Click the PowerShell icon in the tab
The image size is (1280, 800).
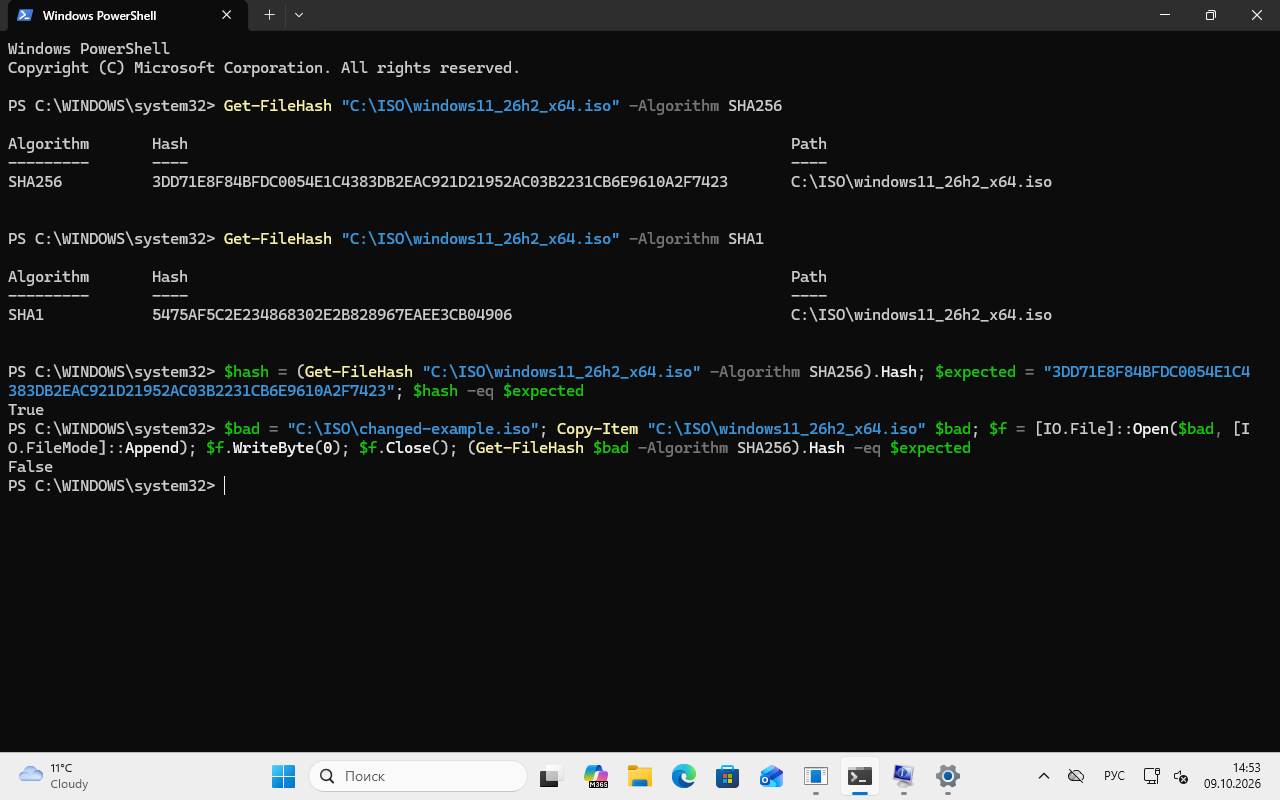pos(25,15)
